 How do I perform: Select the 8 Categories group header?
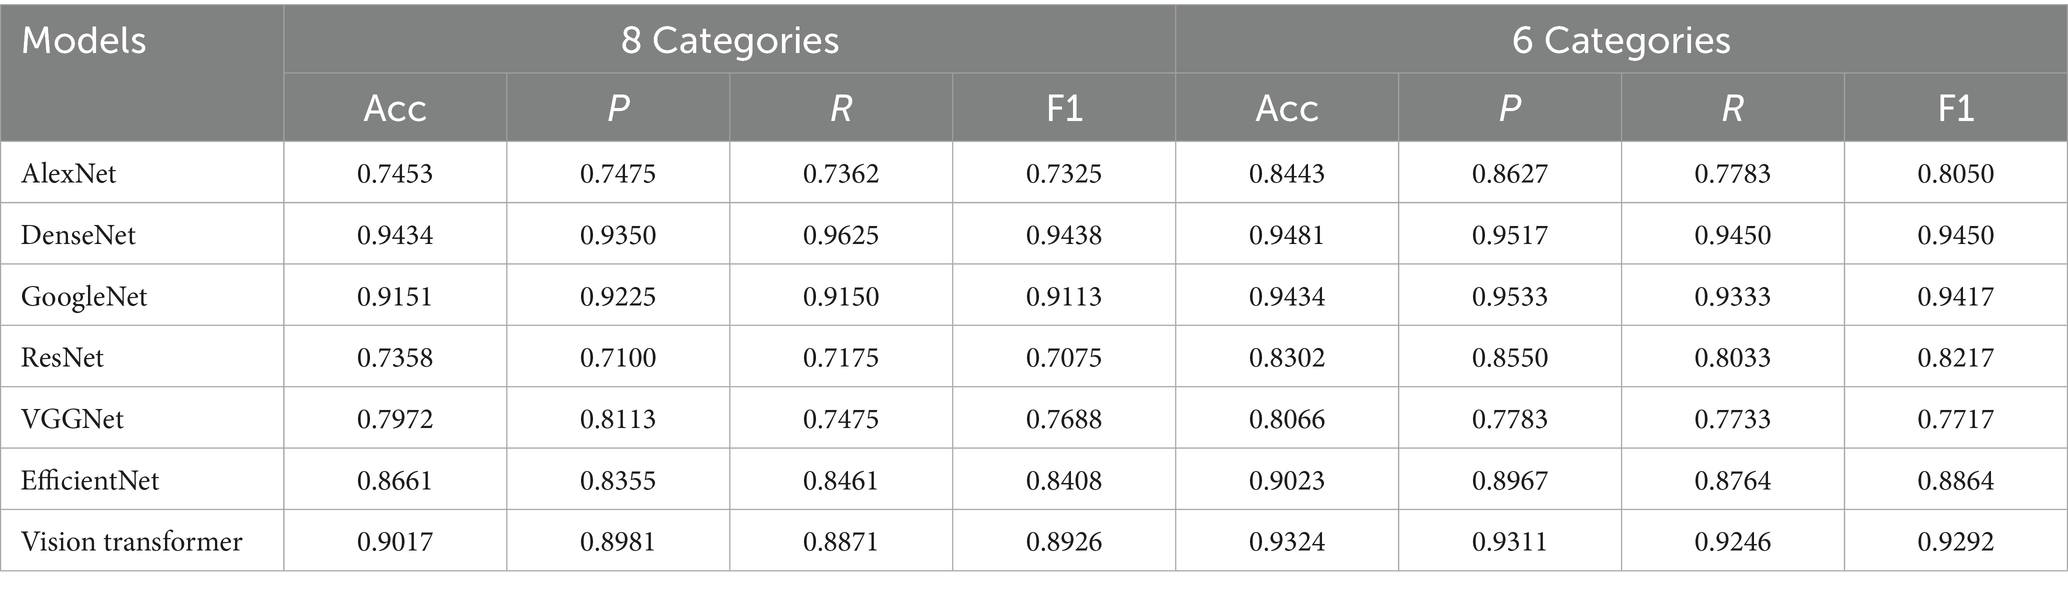coord(729,41)
